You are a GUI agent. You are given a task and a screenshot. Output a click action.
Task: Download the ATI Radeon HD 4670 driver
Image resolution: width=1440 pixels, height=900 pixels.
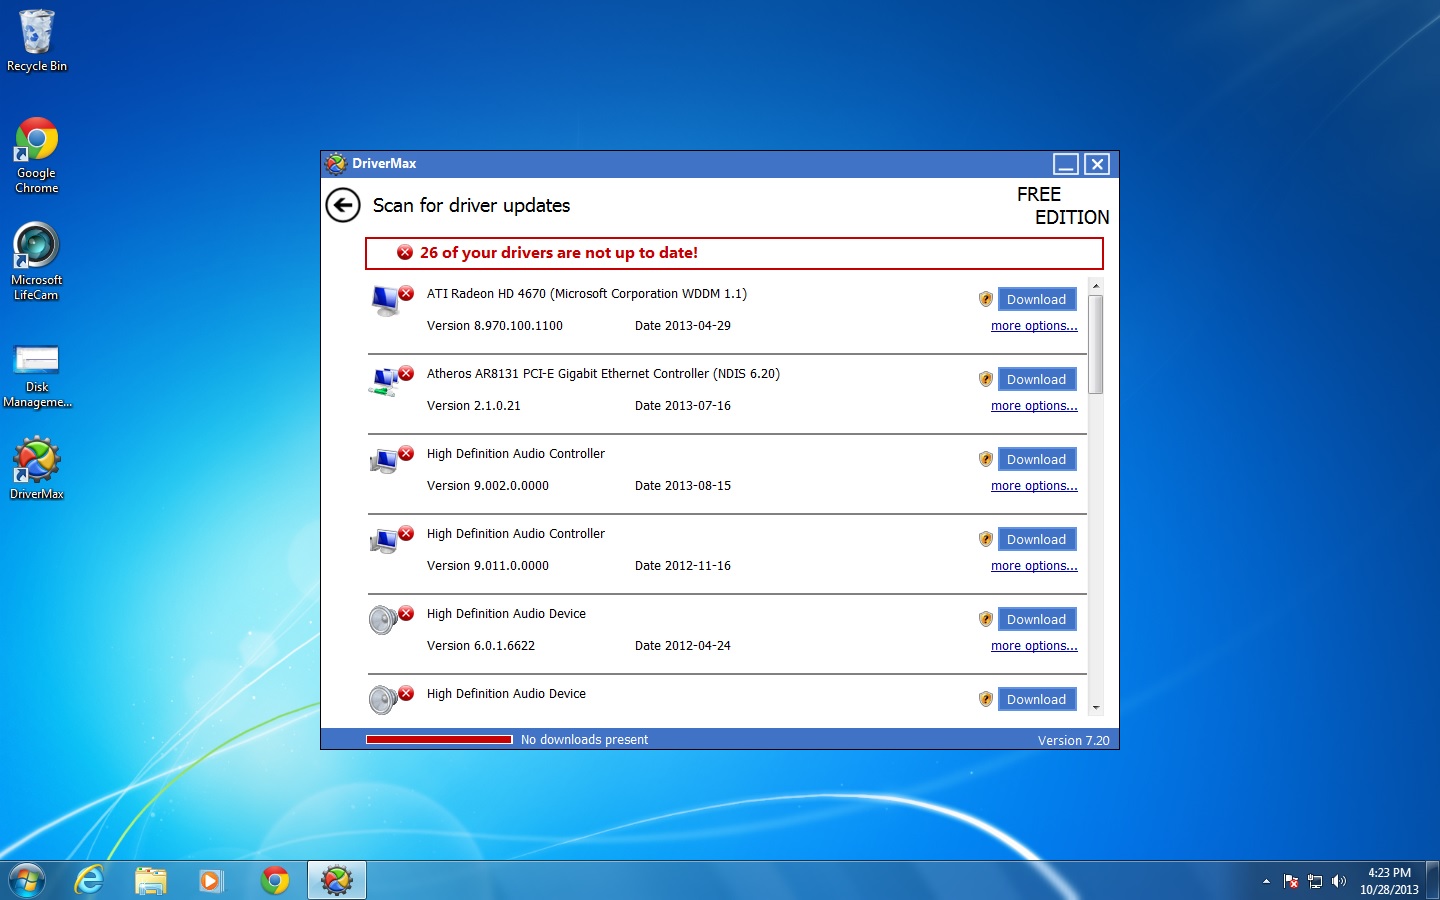pyautogui.click(x=1037, y=299)
